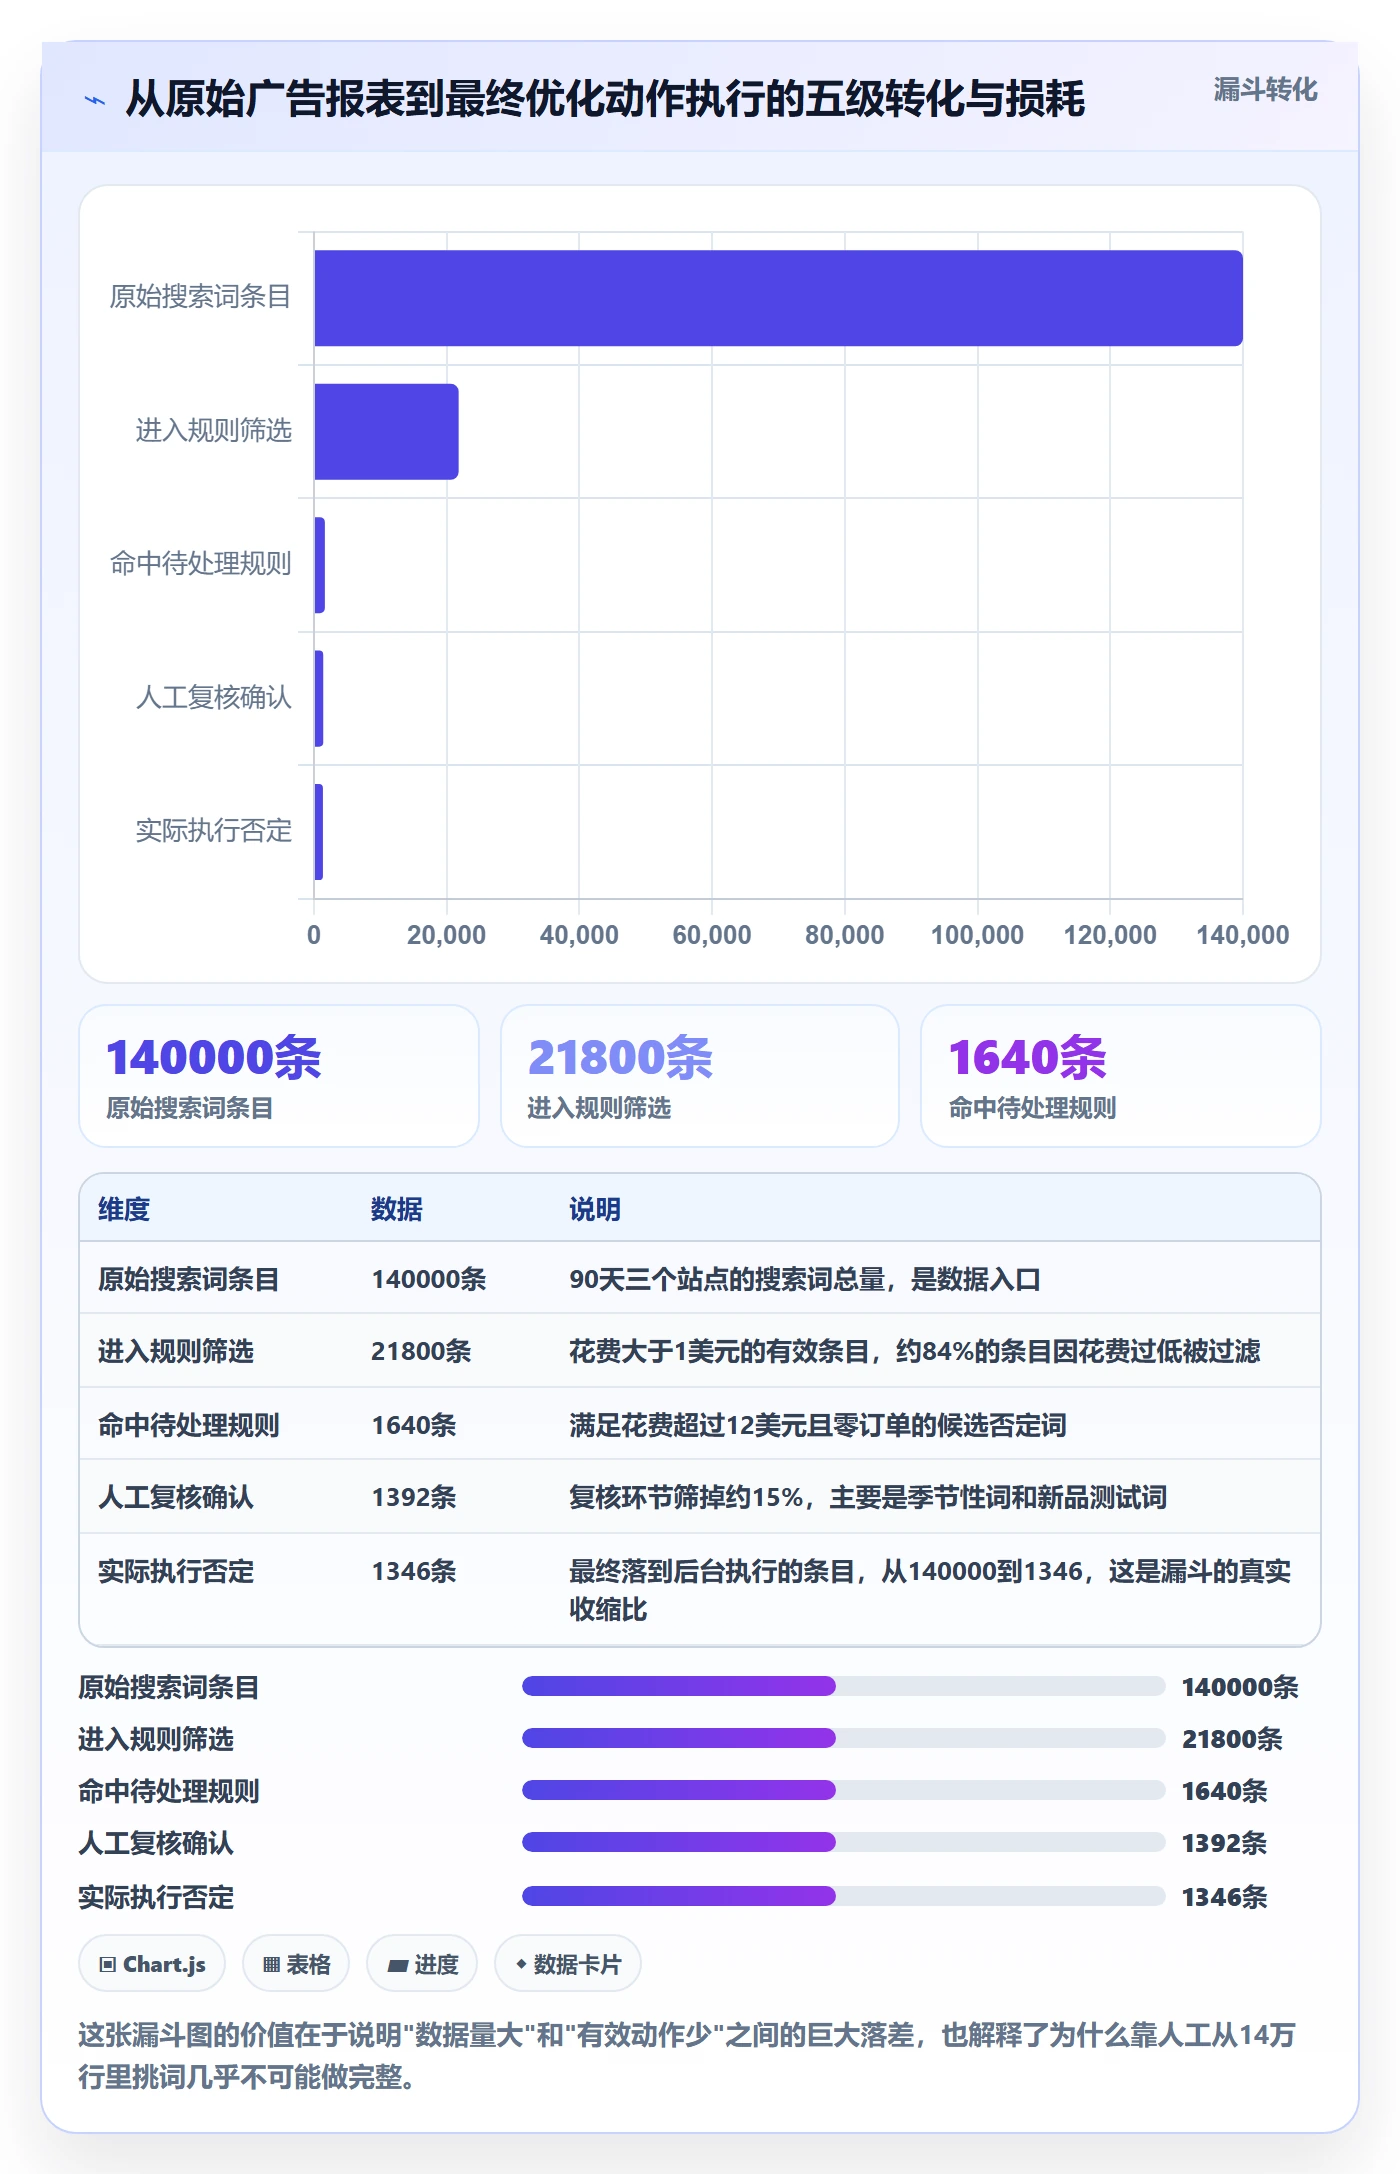The height and width of the screenshot is (2174, 1400).
Task: Select the Chart.js chip
Action: click(152, 1964)
